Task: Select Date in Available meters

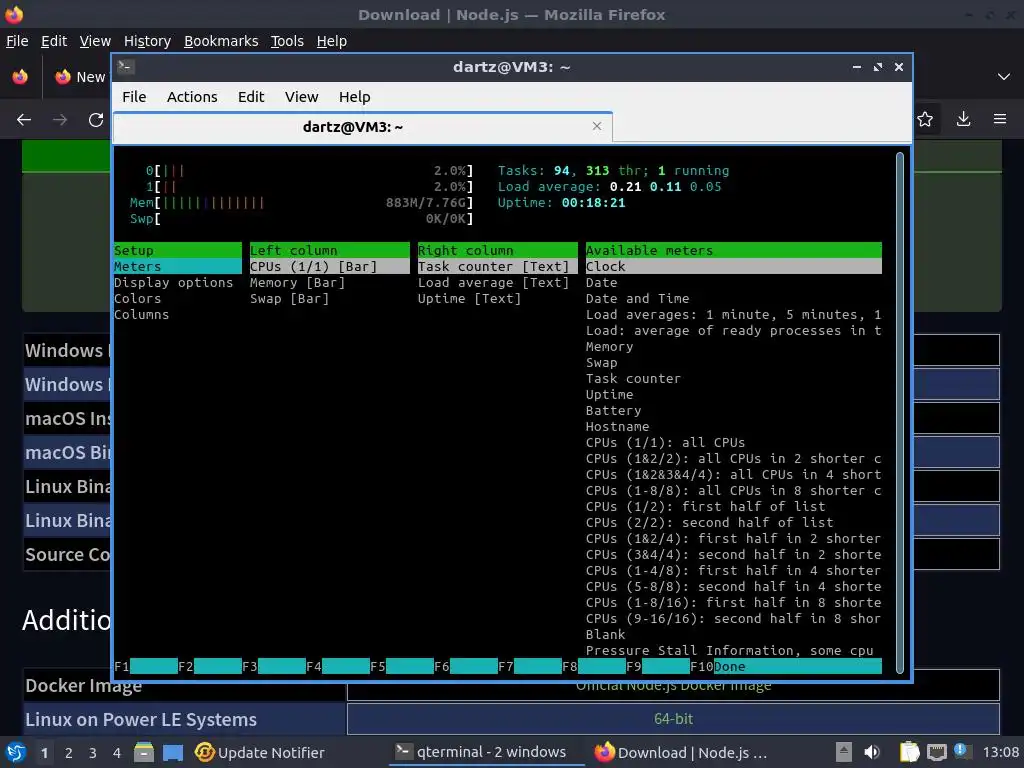Action: coord(601,282)
